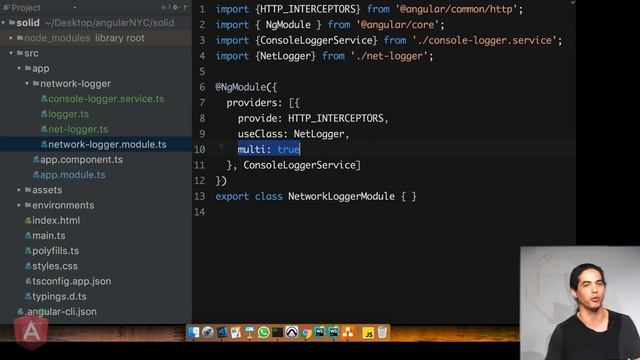Click console-logger.service.ts file icon

click(44, 99)
